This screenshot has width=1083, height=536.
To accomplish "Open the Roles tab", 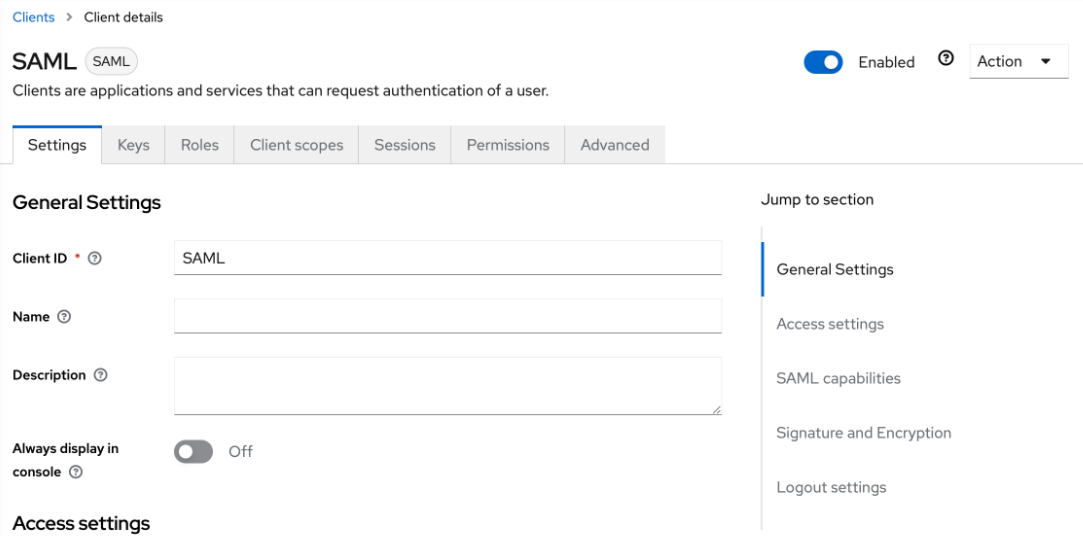I will pos(199,145).
